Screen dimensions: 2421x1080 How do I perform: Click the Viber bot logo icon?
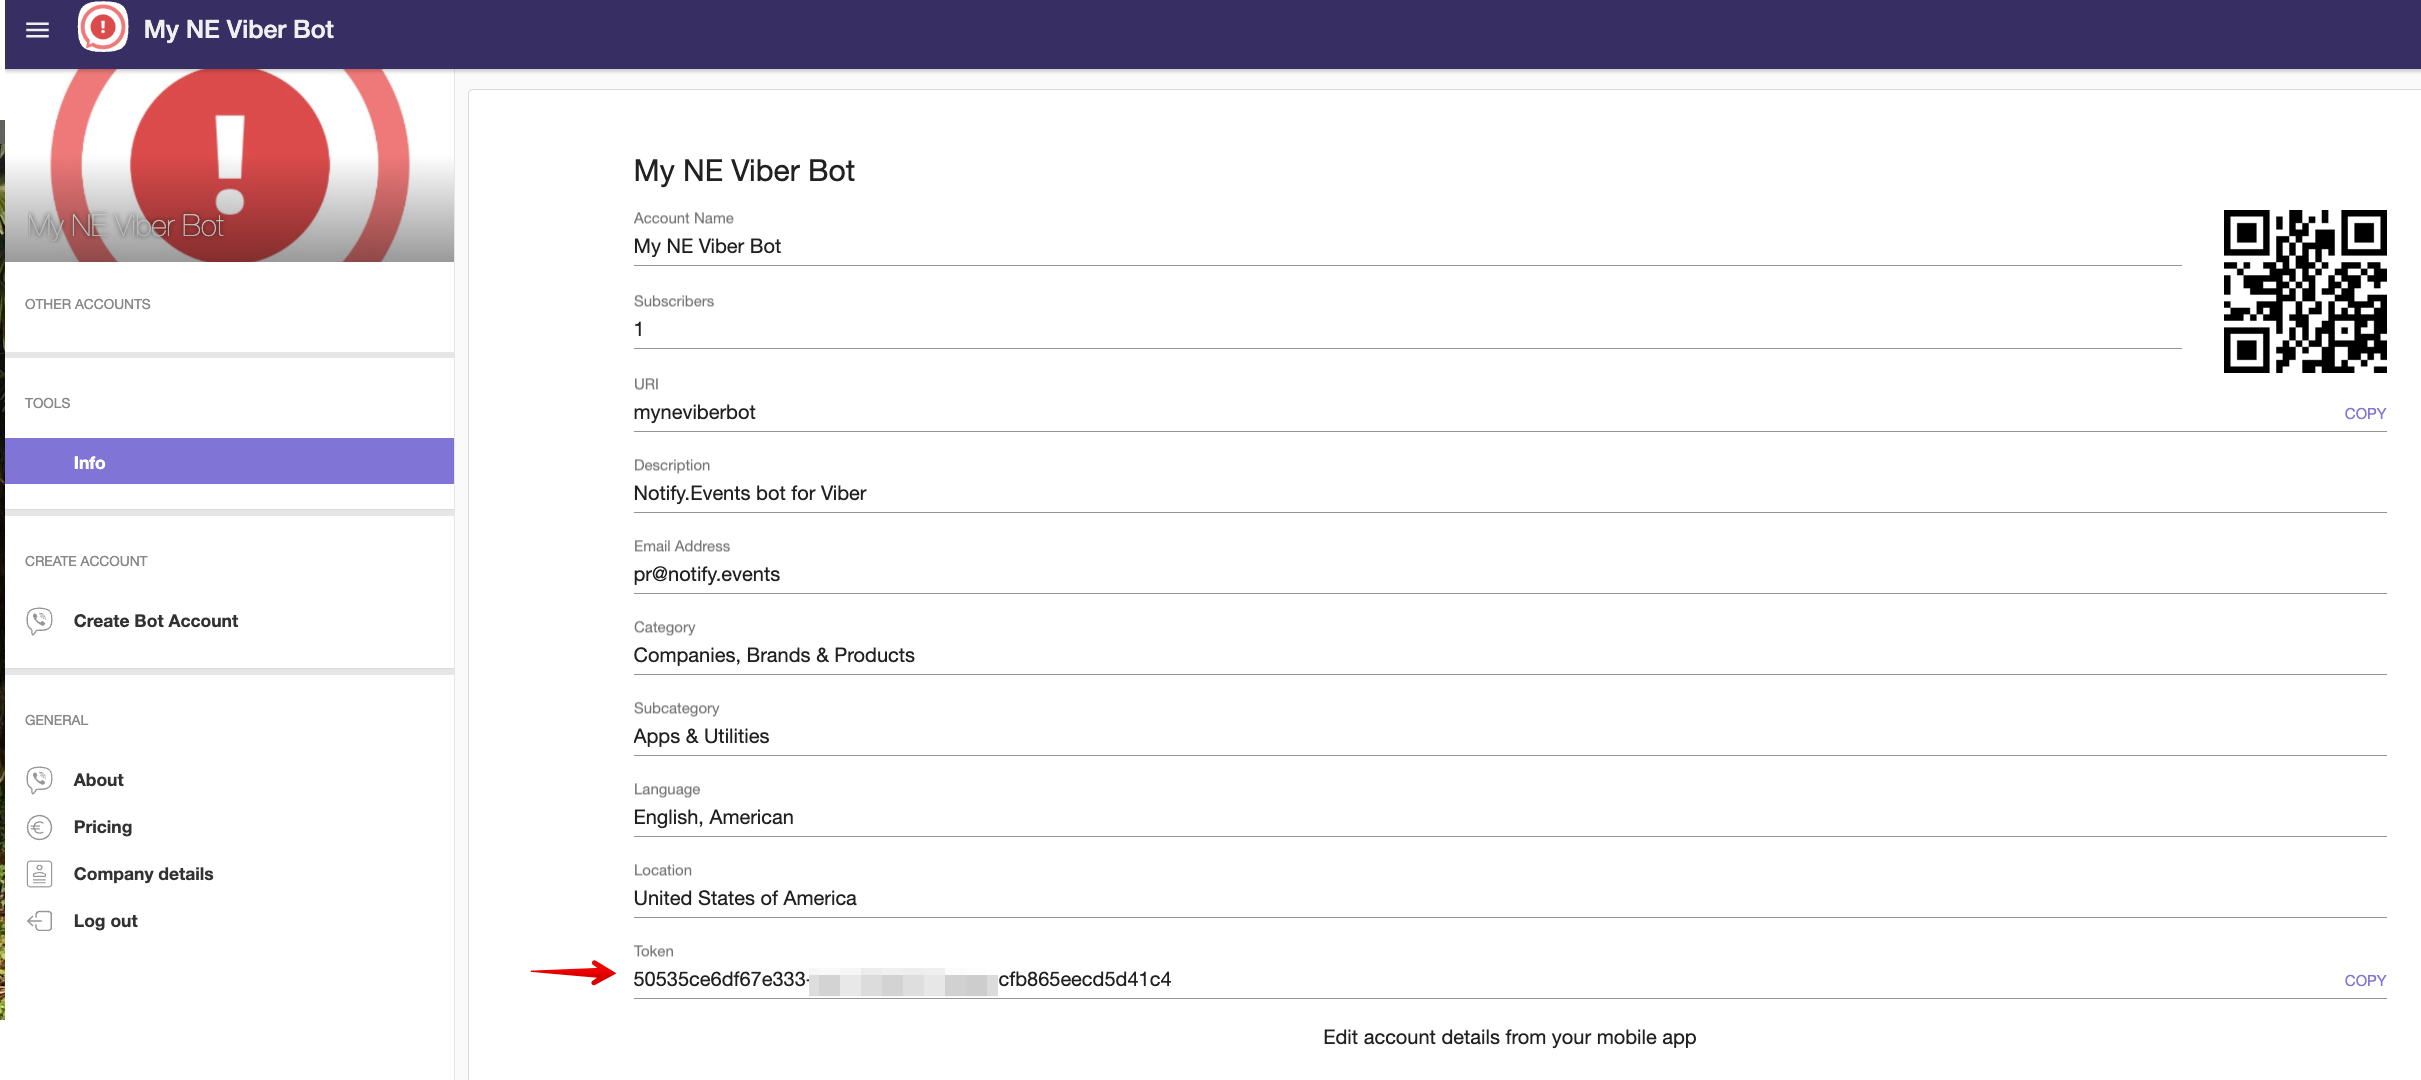(103, 28)
